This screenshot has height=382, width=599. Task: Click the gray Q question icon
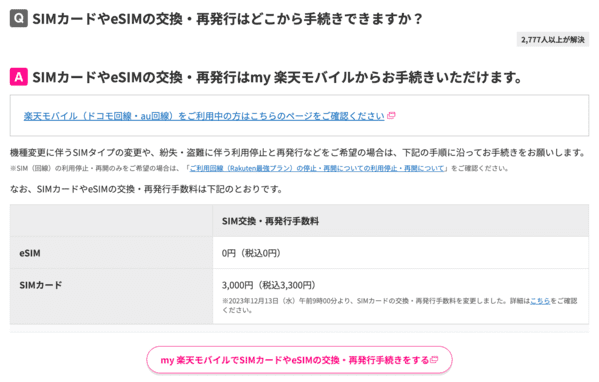(19, 18)
